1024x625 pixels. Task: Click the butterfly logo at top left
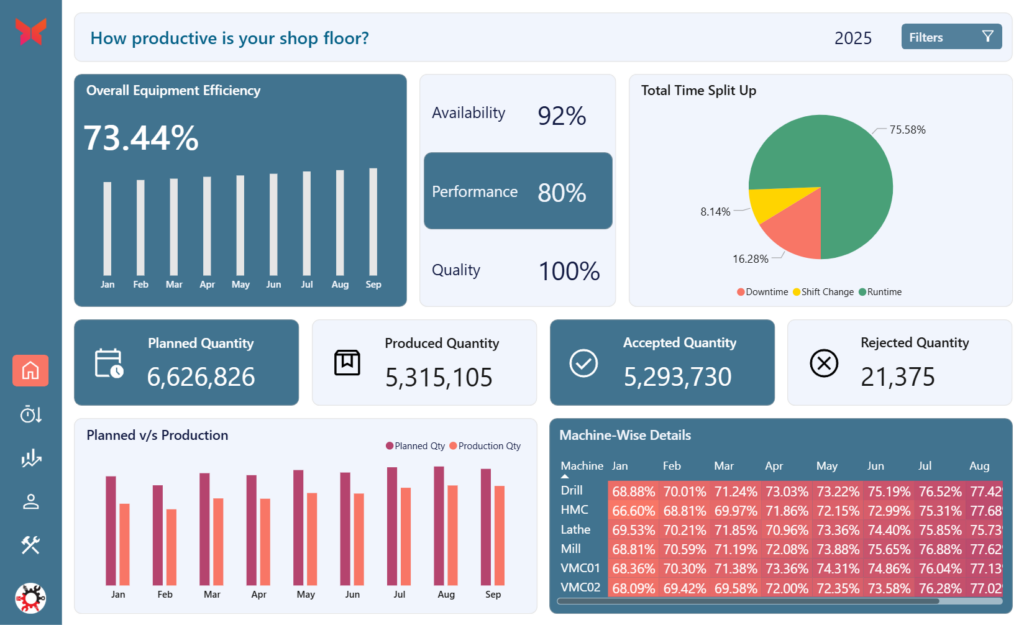click(30, 32)
